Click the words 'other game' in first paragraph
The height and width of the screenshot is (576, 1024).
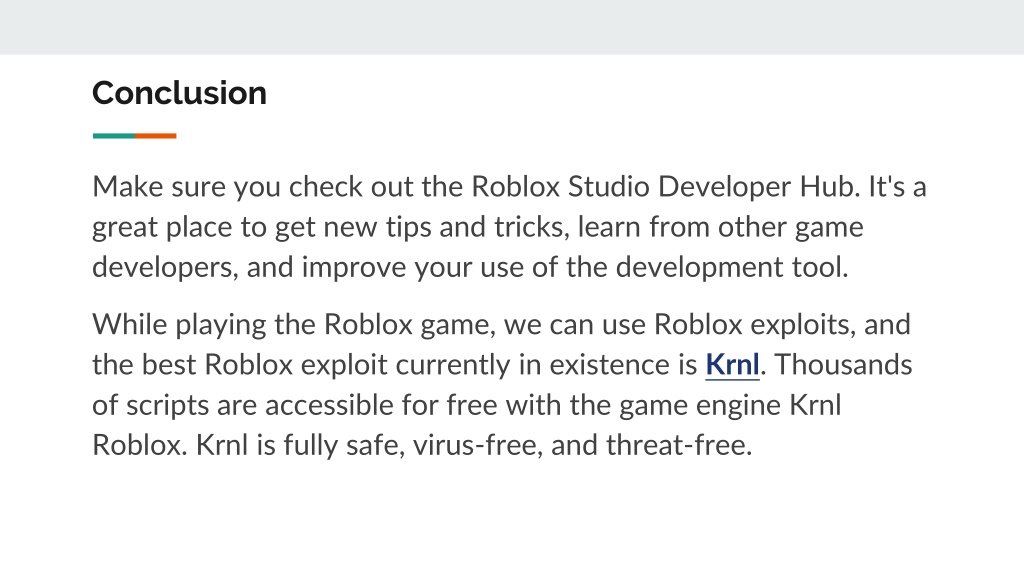[x=791, y=227]
